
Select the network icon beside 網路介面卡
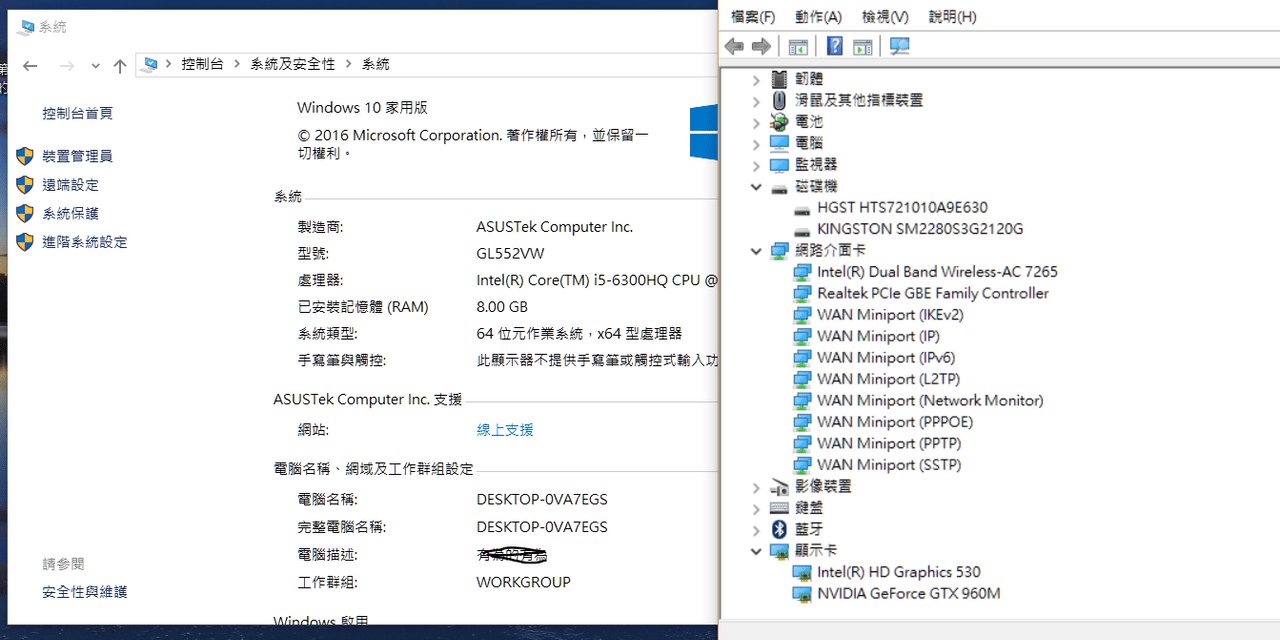(x=780, y=251)
